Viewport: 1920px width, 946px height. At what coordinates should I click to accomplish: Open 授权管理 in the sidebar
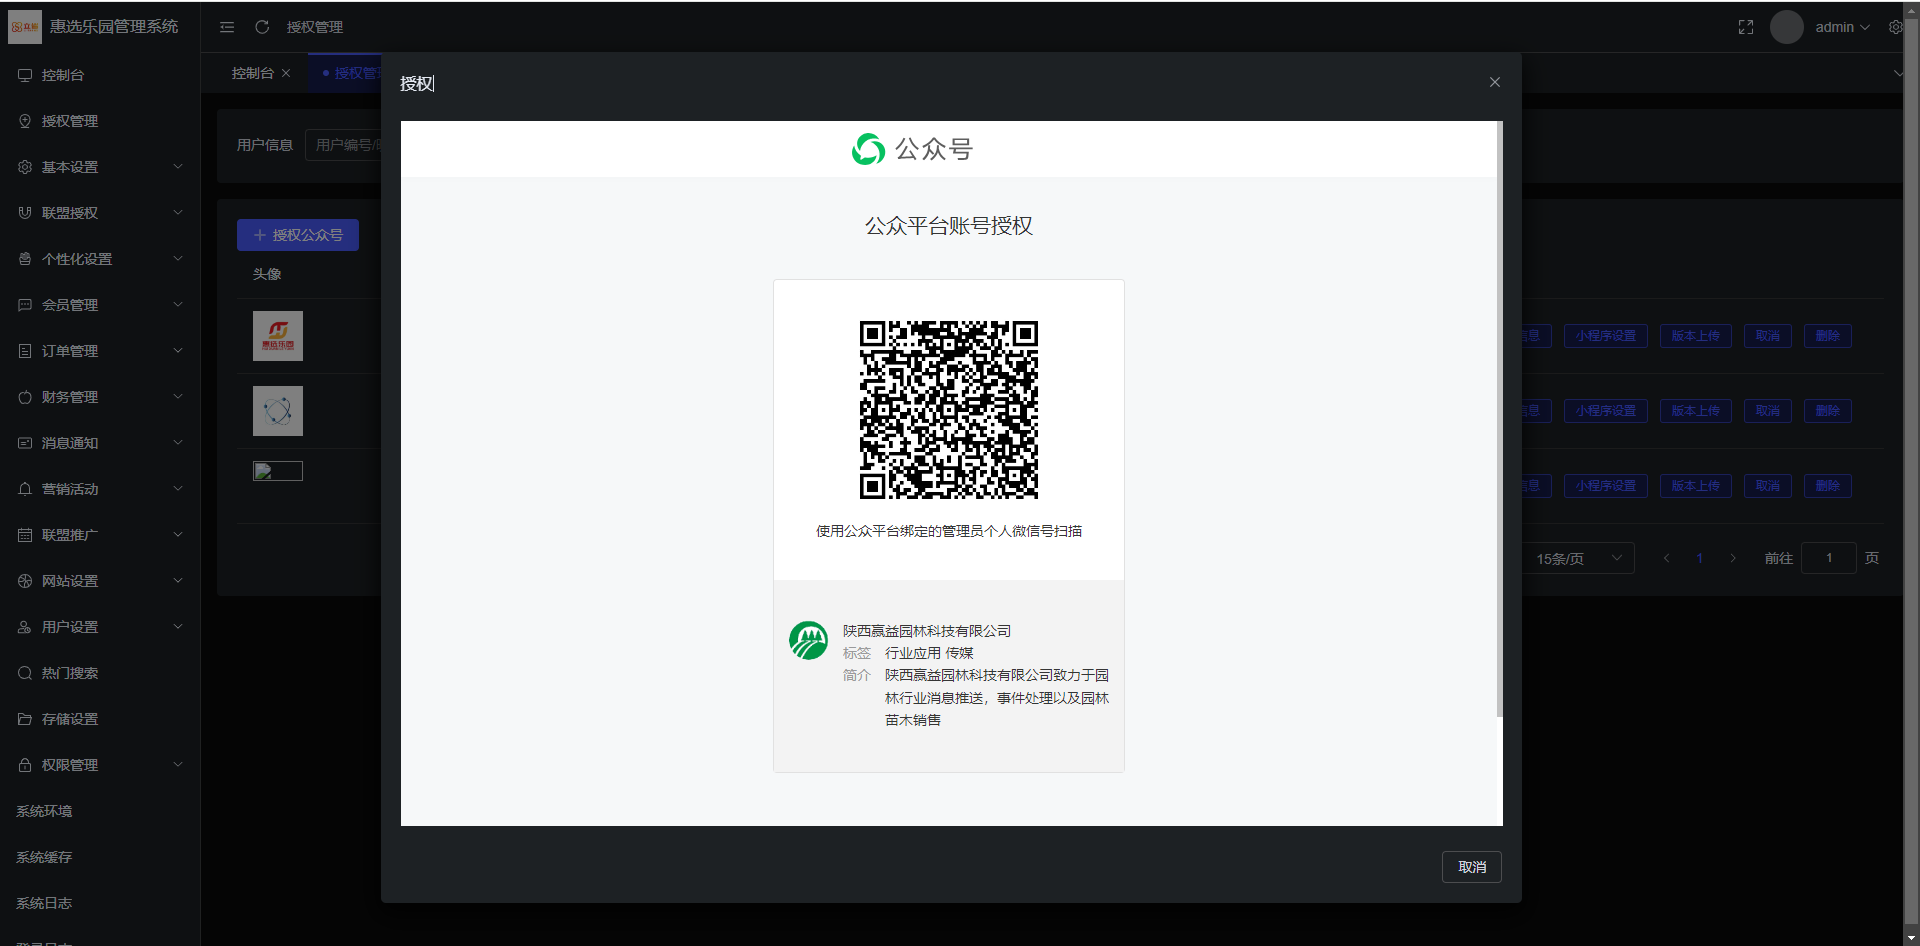point(100,121)
